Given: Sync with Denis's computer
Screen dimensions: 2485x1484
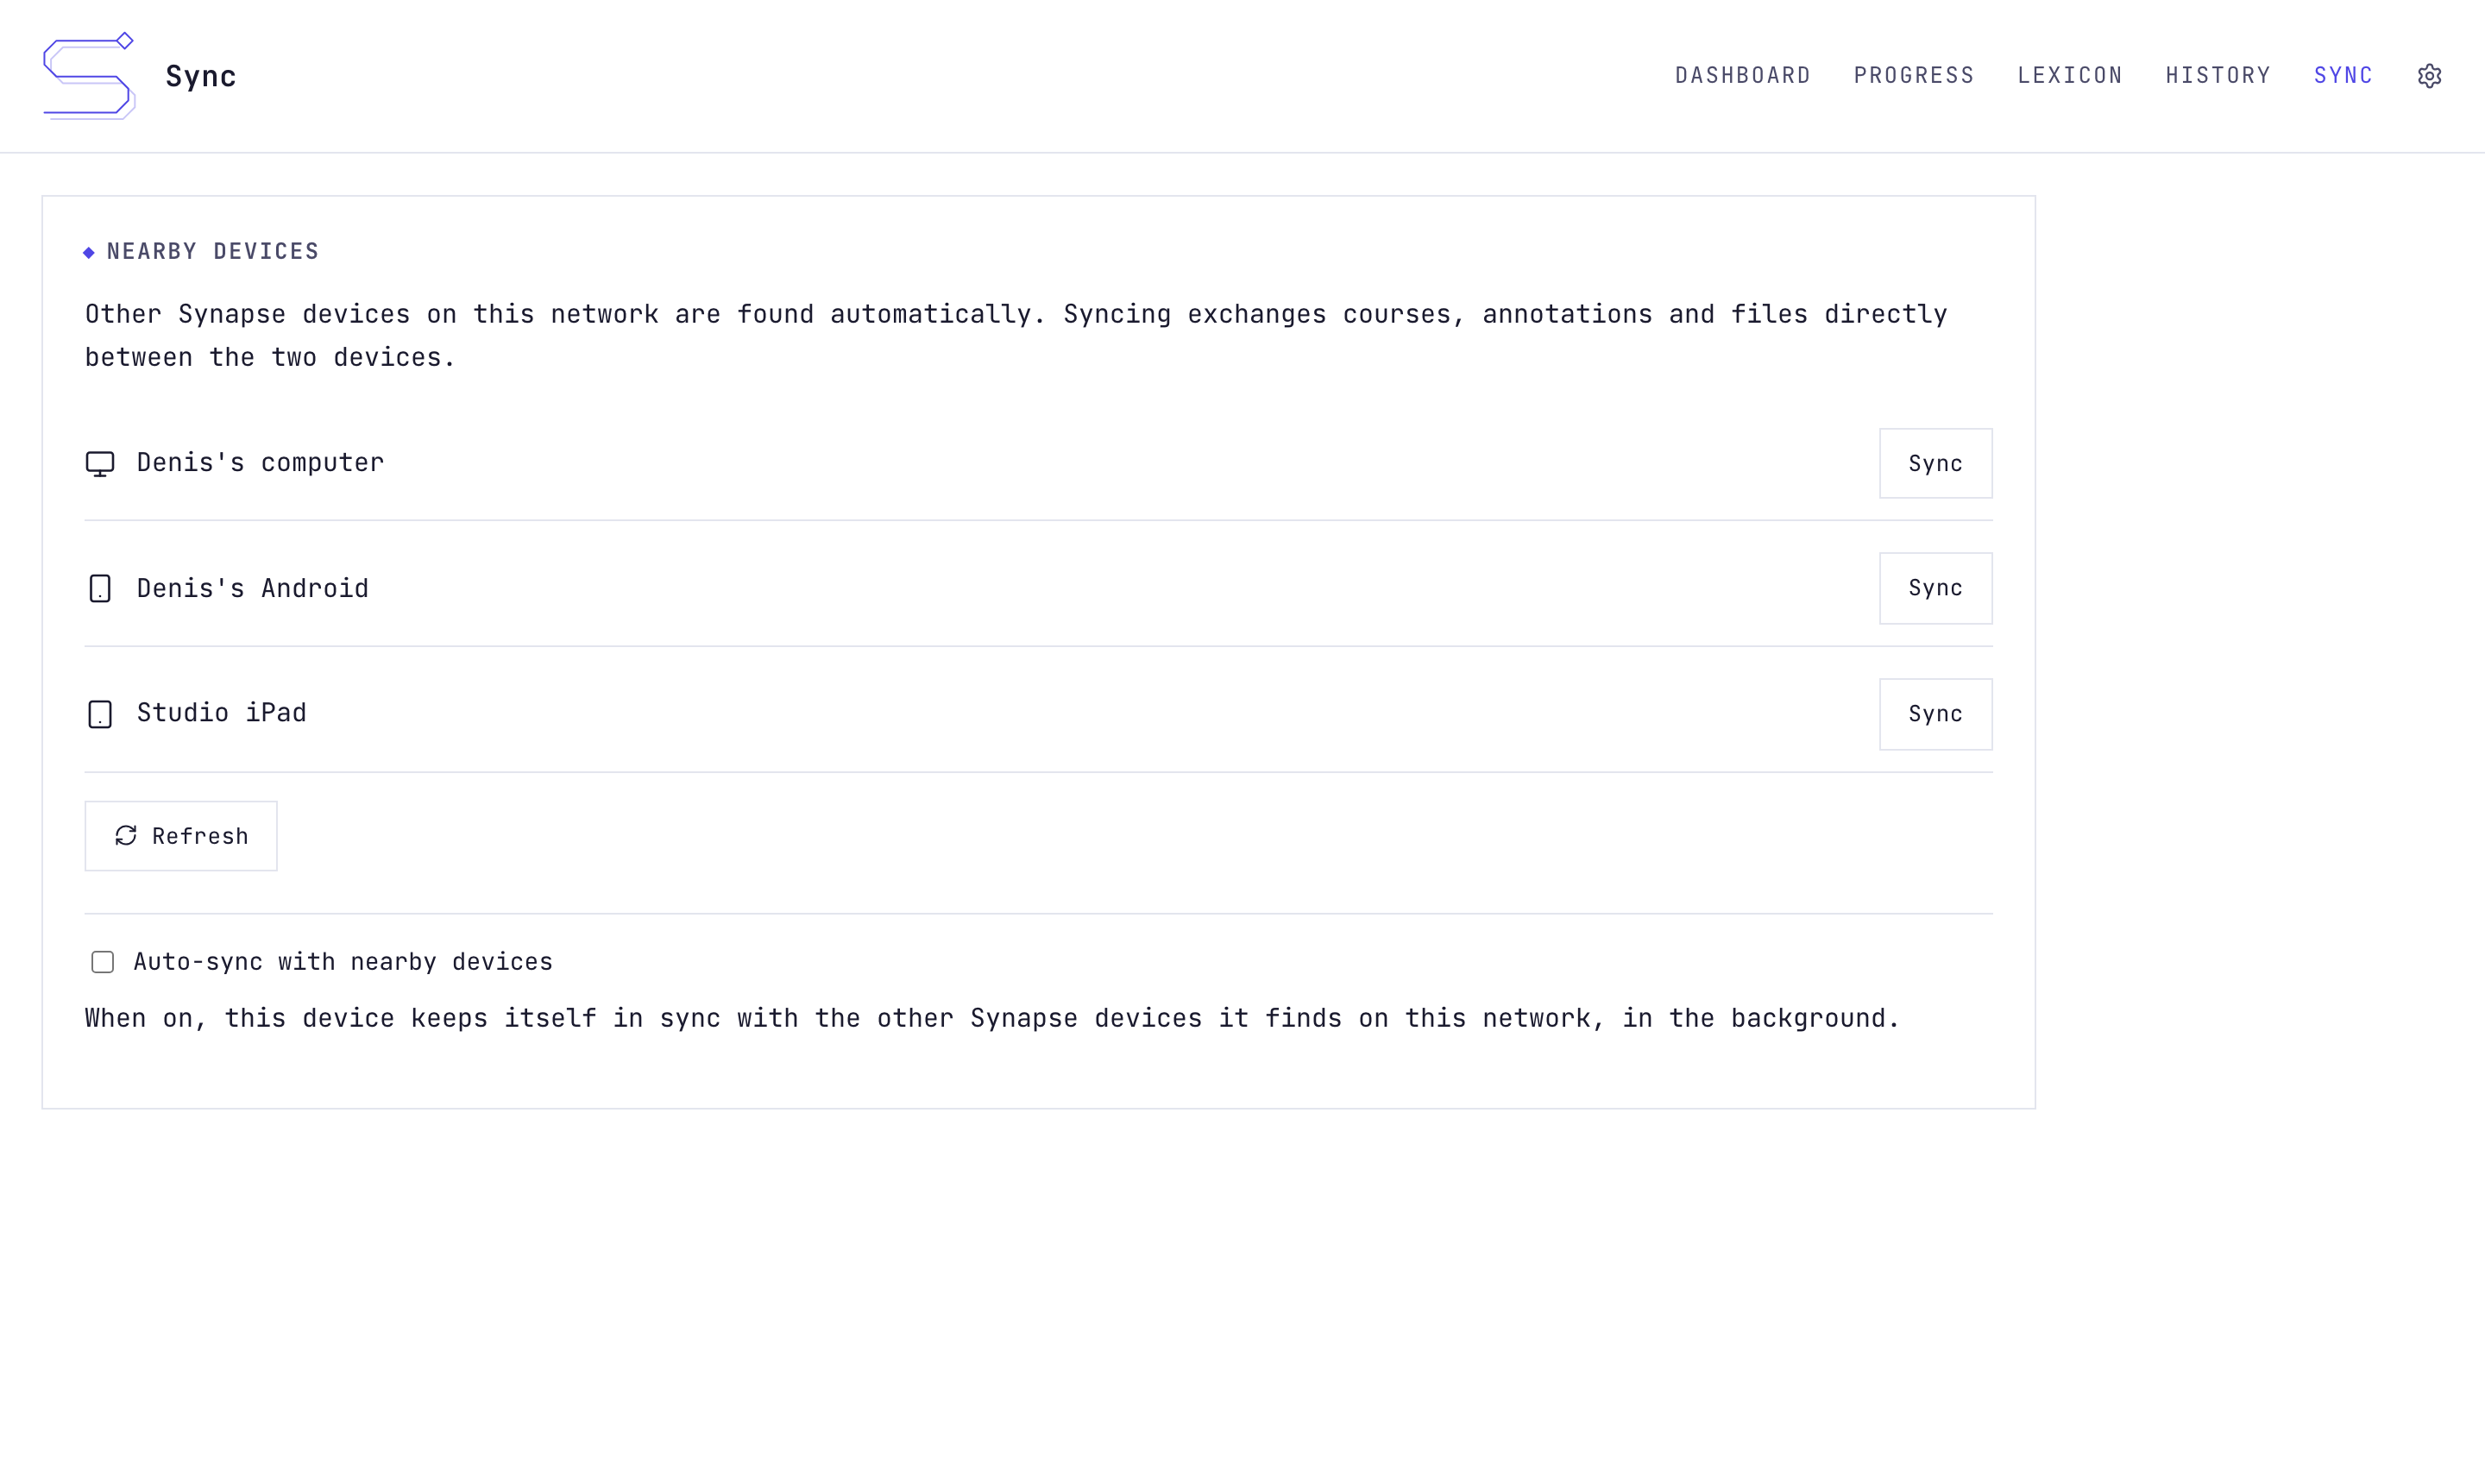Looking at the screenshot, I should click(x=1935, y=464).
